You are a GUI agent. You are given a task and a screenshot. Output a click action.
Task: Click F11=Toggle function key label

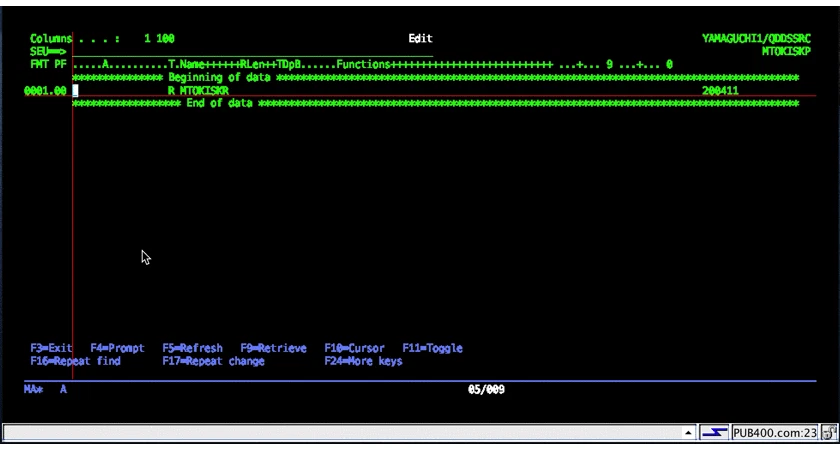pos(432,348)
